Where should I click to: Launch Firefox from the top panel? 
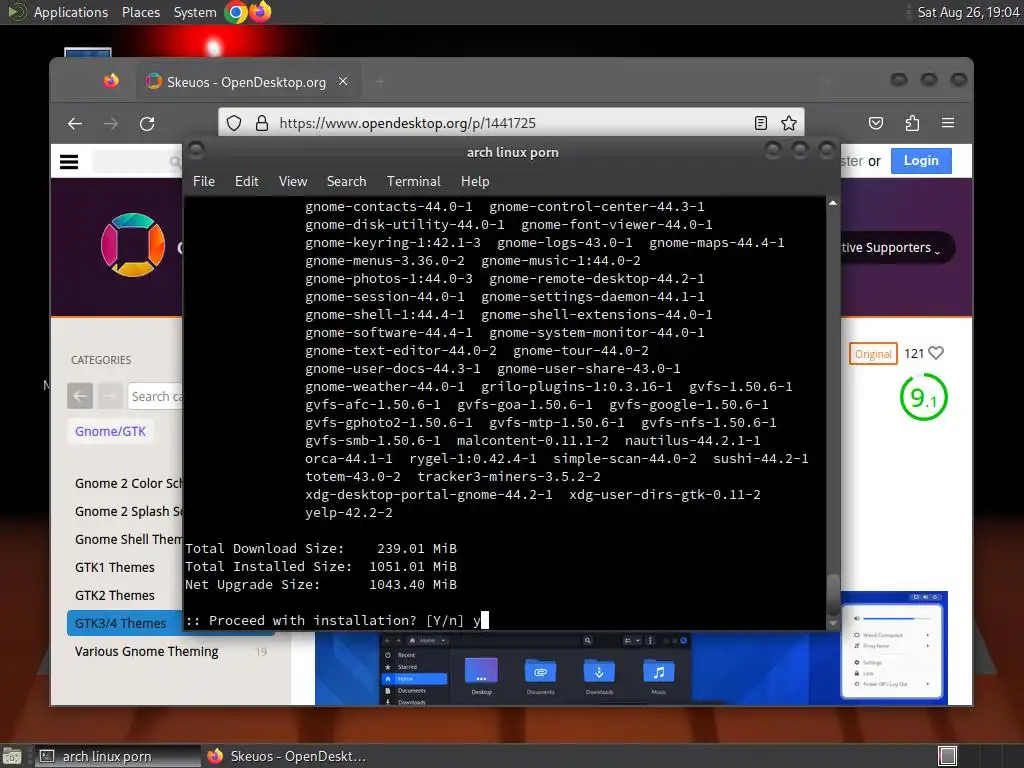pyautogui.click(x=260, y=12)
